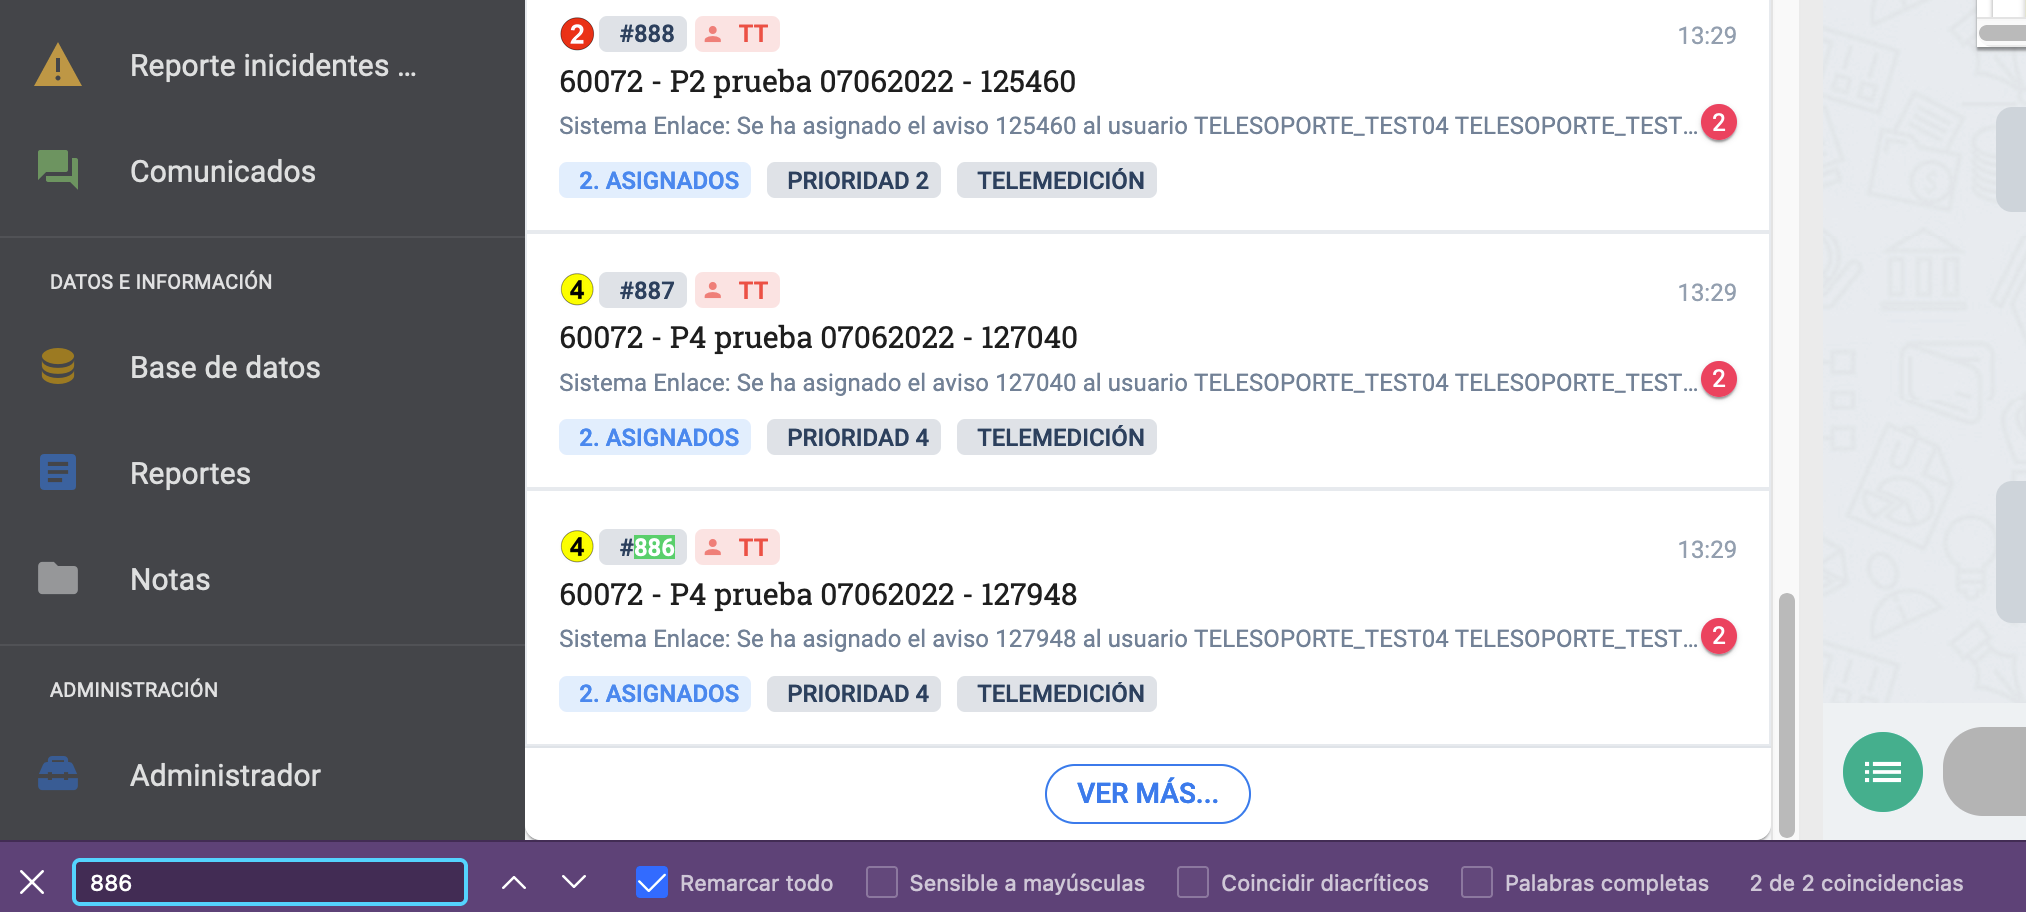Click the down chevron to find next match
The height and width of the screenshot is (912, 2026).
(571, 882)
